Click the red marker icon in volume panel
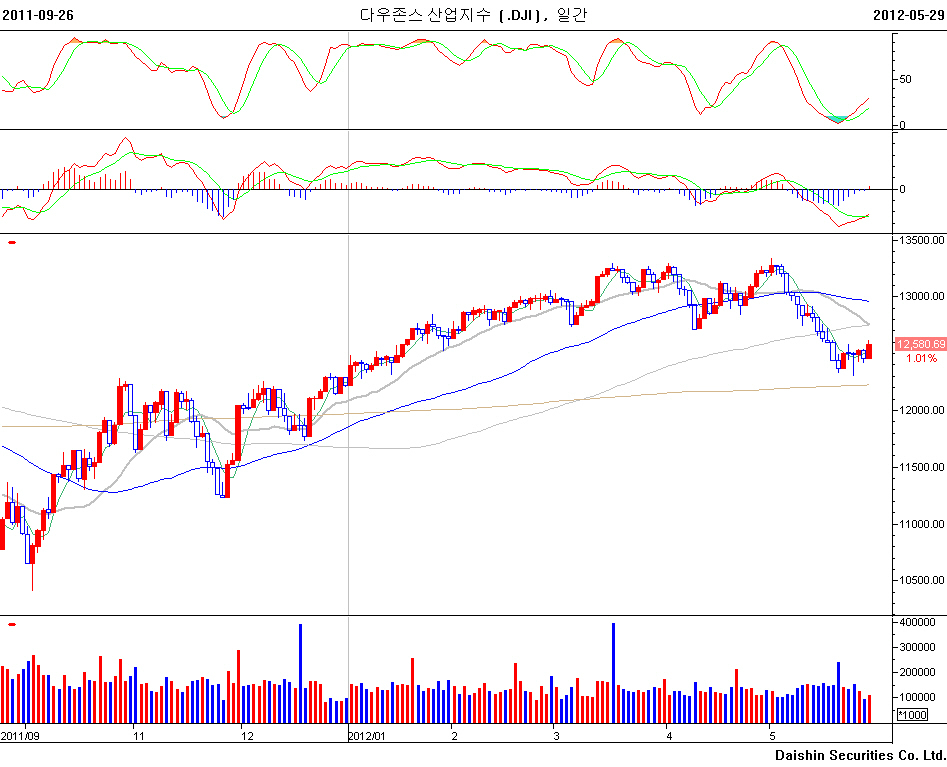Screen dimensions: 947x767 coord(12,624)
